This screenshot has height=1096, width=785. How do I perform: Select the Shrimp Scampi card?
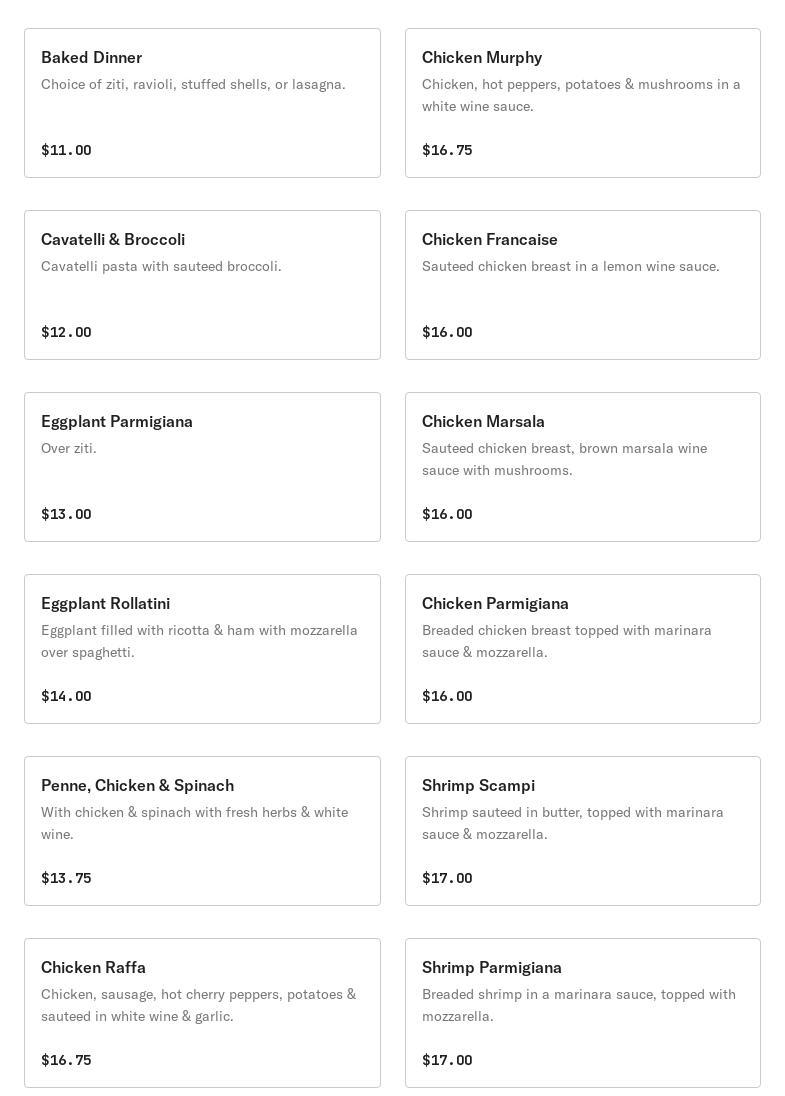click(x=582, y=831)
